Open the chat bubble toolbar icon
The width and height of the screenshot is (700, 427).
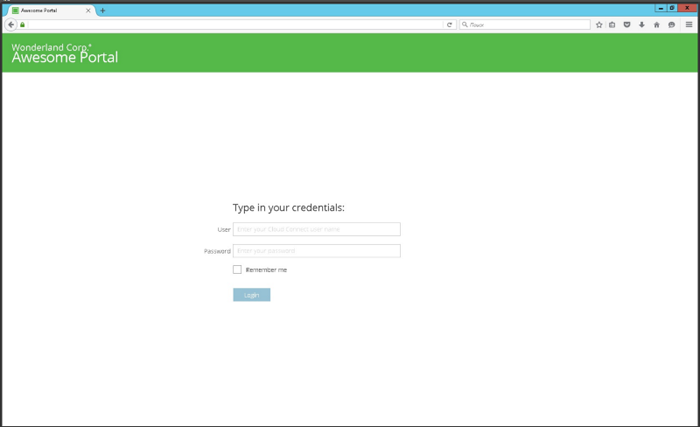point(671,25)
